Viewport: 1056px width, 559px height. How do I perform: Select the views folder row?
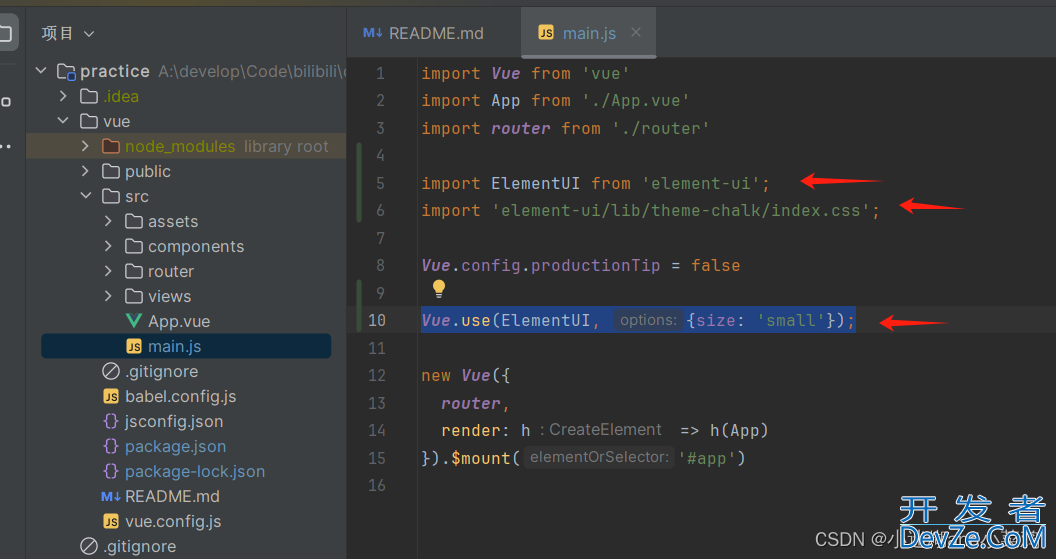coord(186,296)
